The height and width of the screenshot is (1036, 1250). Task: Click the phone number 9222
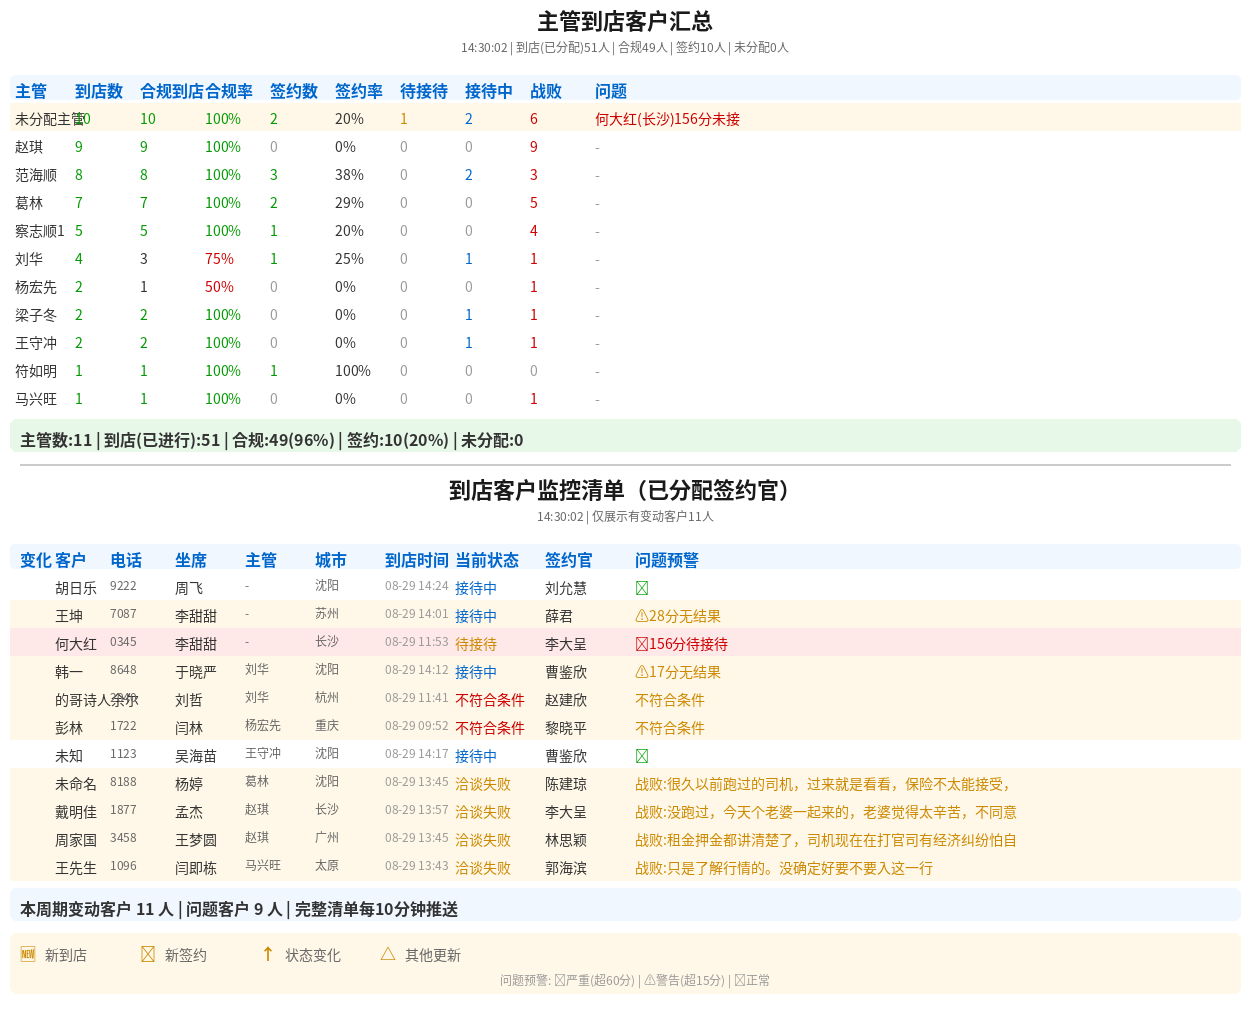[123, 586]
